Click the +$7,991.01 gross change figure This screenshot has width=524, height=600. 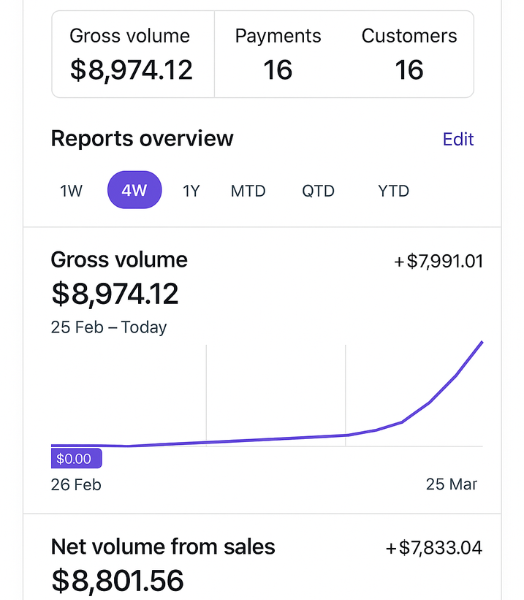point(438,261)
